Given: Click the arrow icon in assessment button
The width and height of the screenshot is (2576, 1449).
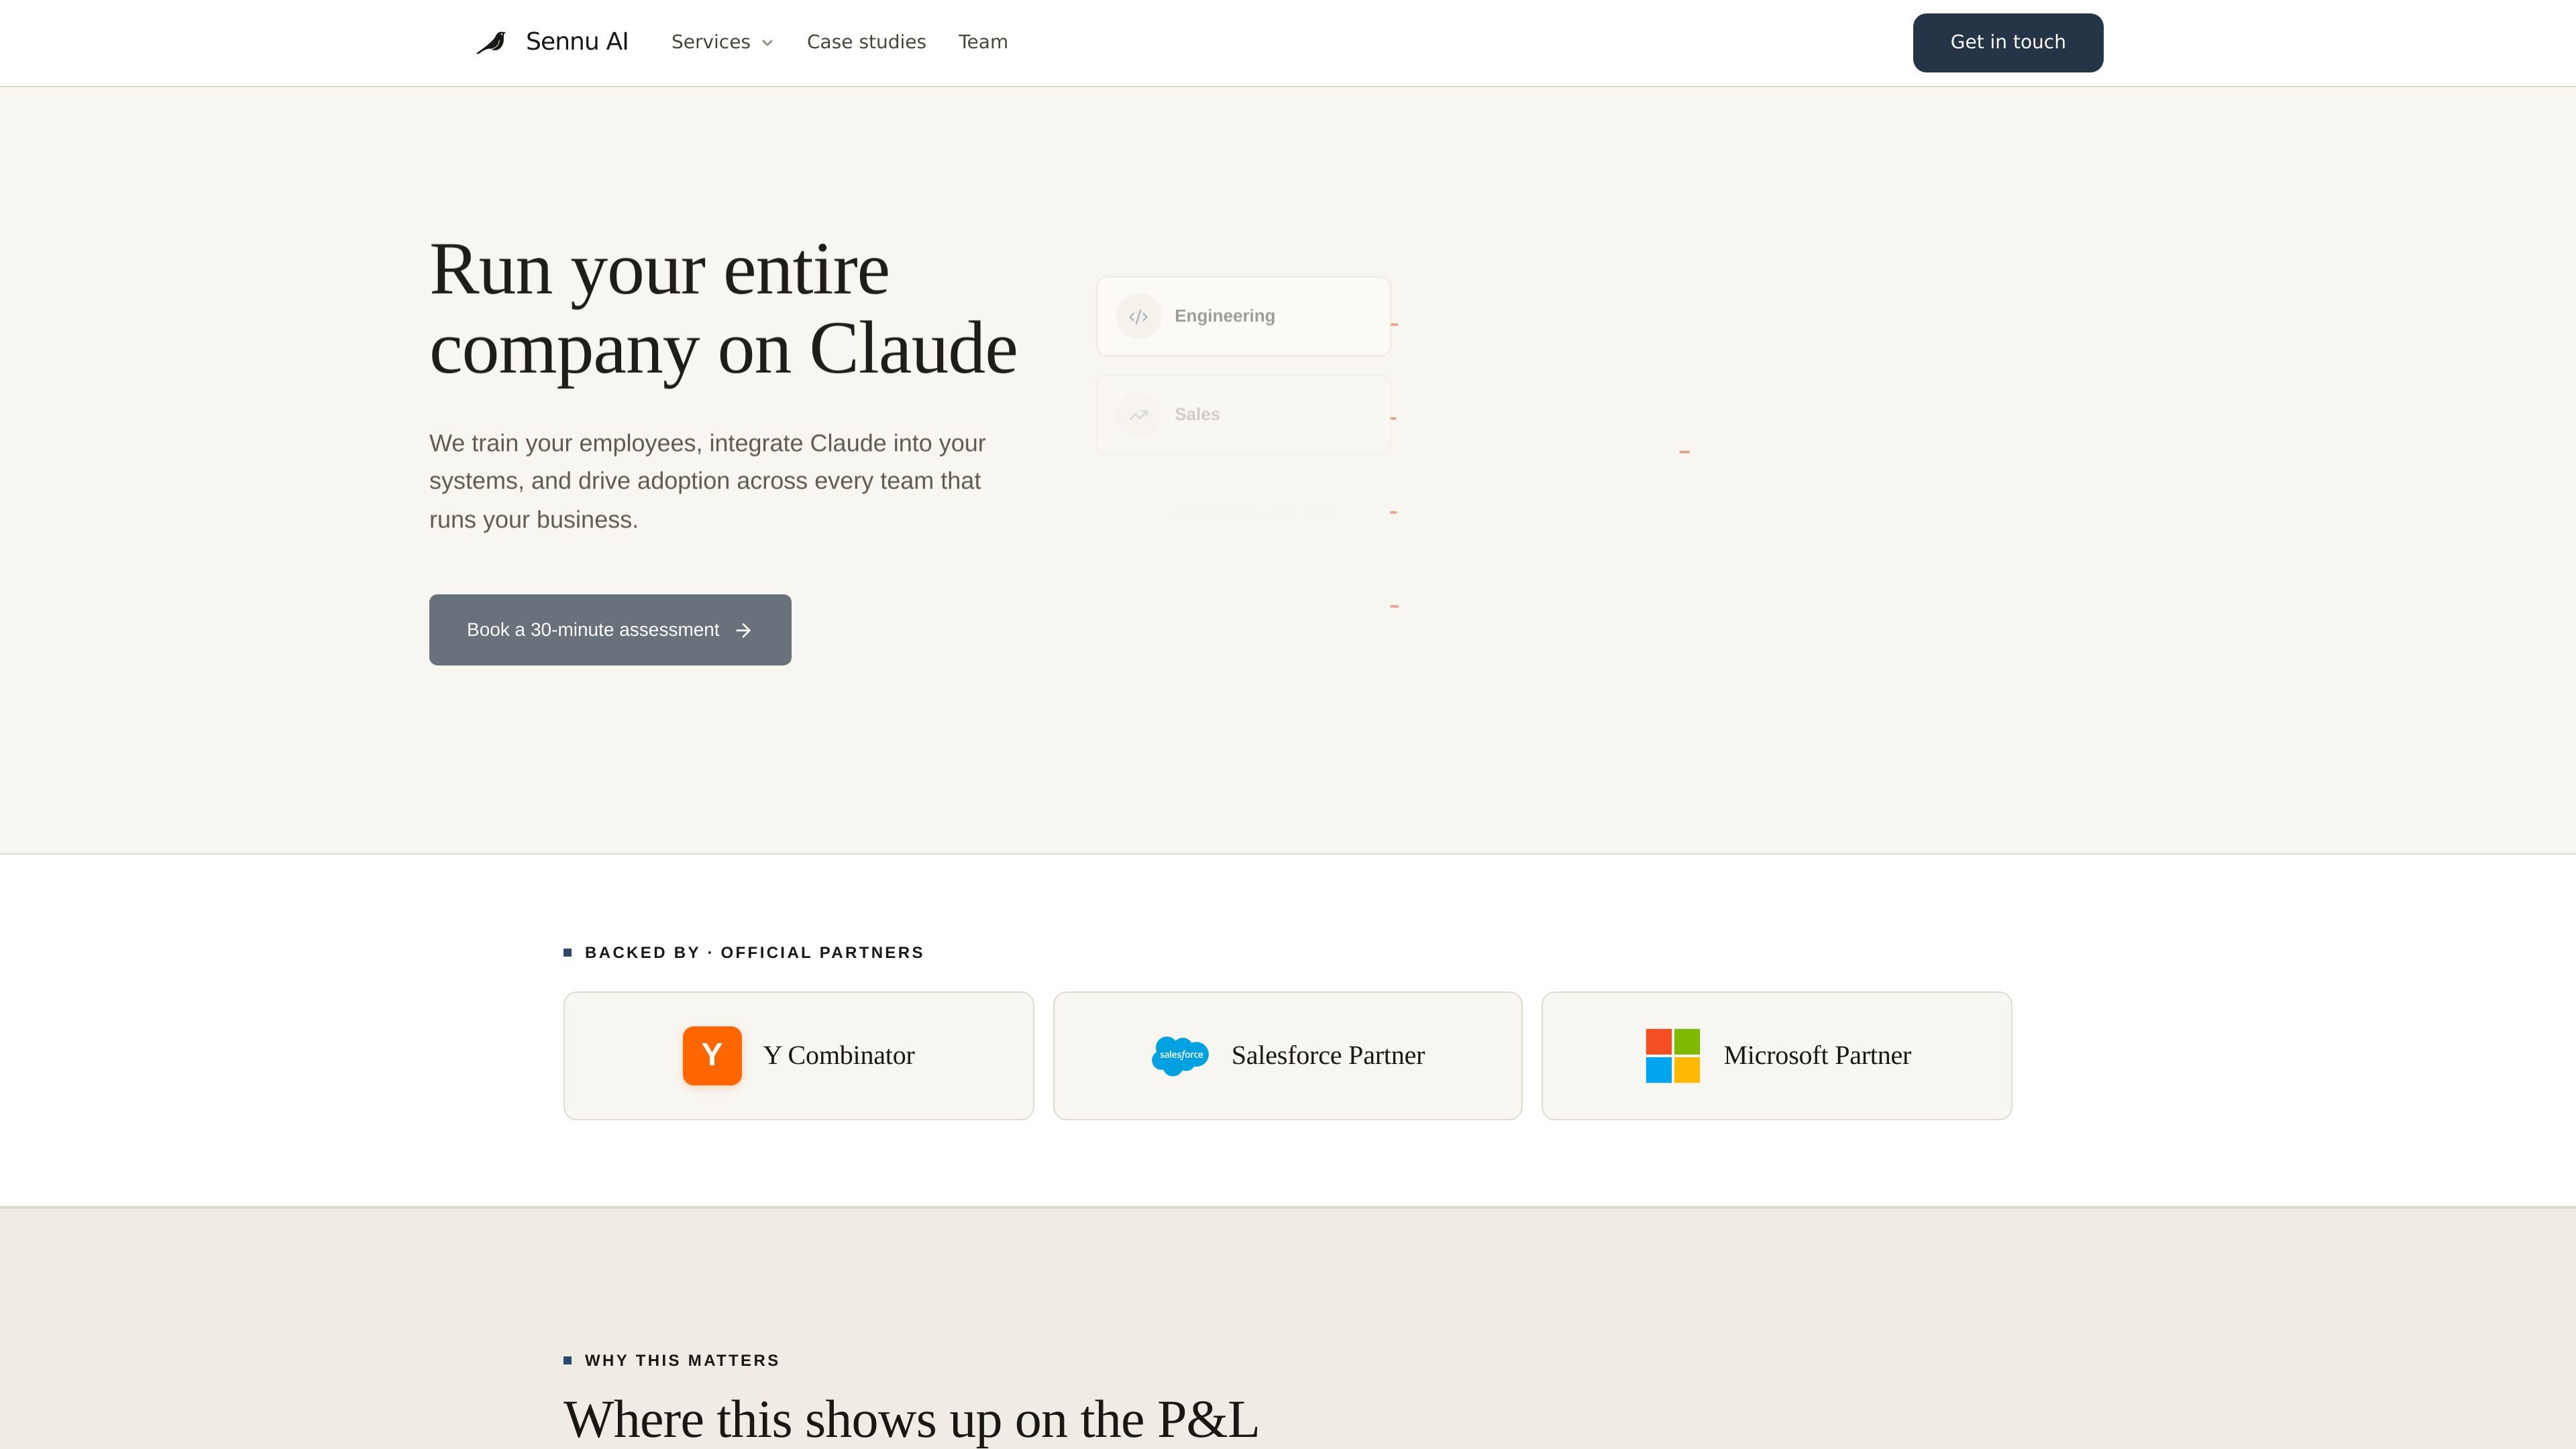Looking at the screenshot, I should (743, 630).
